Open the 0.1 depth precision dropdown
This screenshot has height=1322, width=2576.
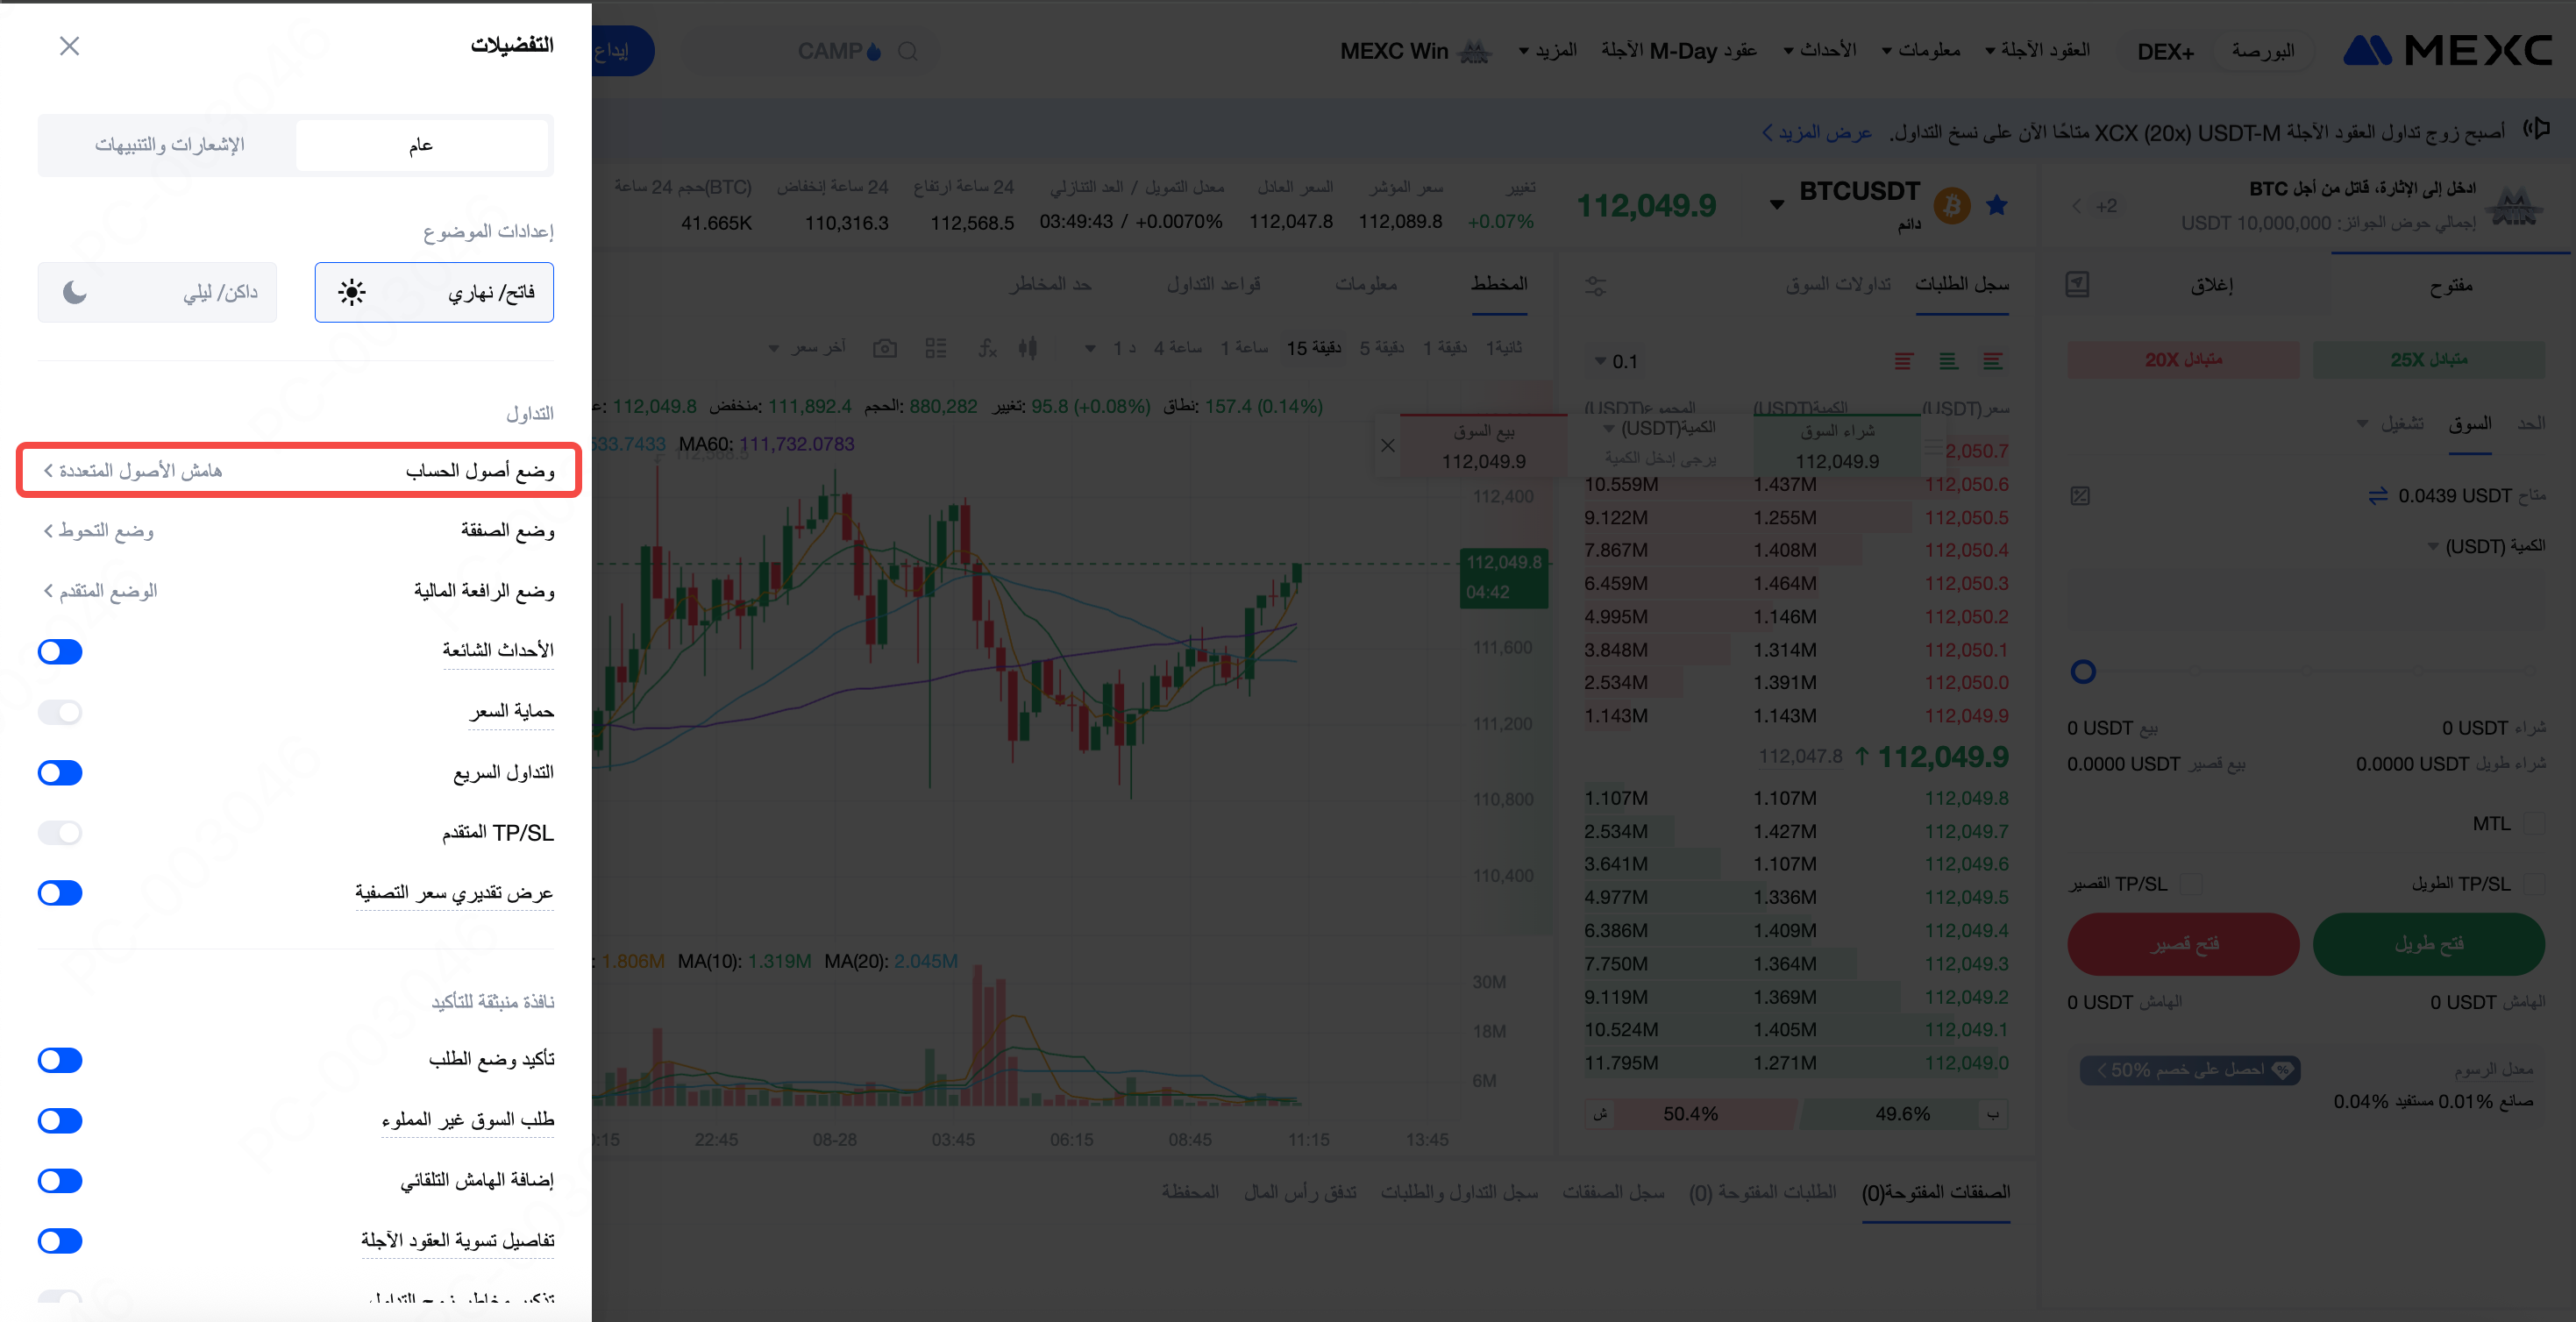tap(1616, 361)
